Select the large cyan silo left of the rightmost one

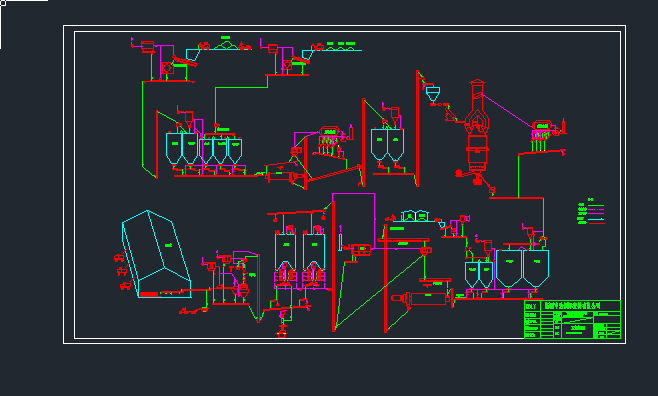click(x=509, y=268)
